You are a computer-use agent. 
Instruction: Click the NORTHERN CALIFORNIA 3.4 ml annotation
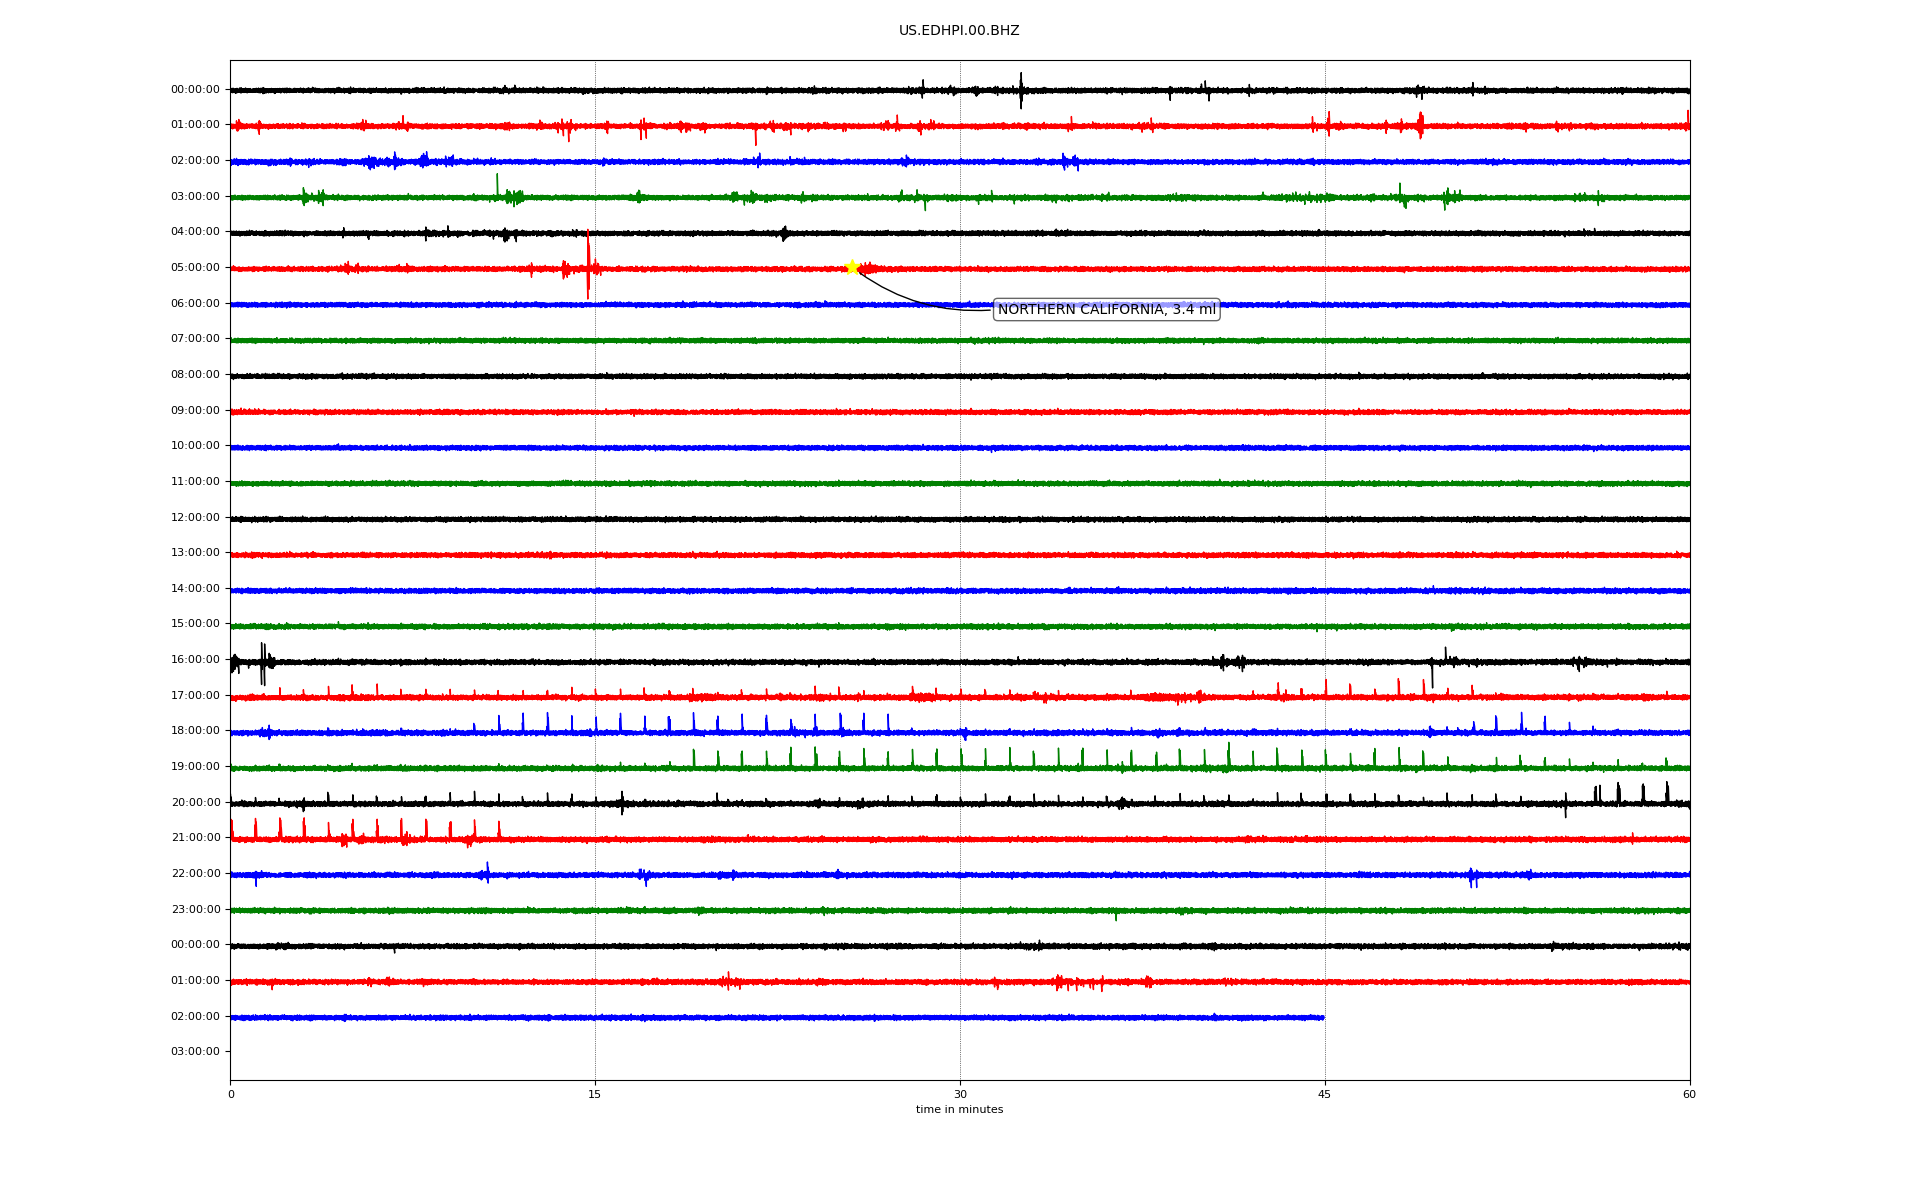click(x=1106, y=310)
